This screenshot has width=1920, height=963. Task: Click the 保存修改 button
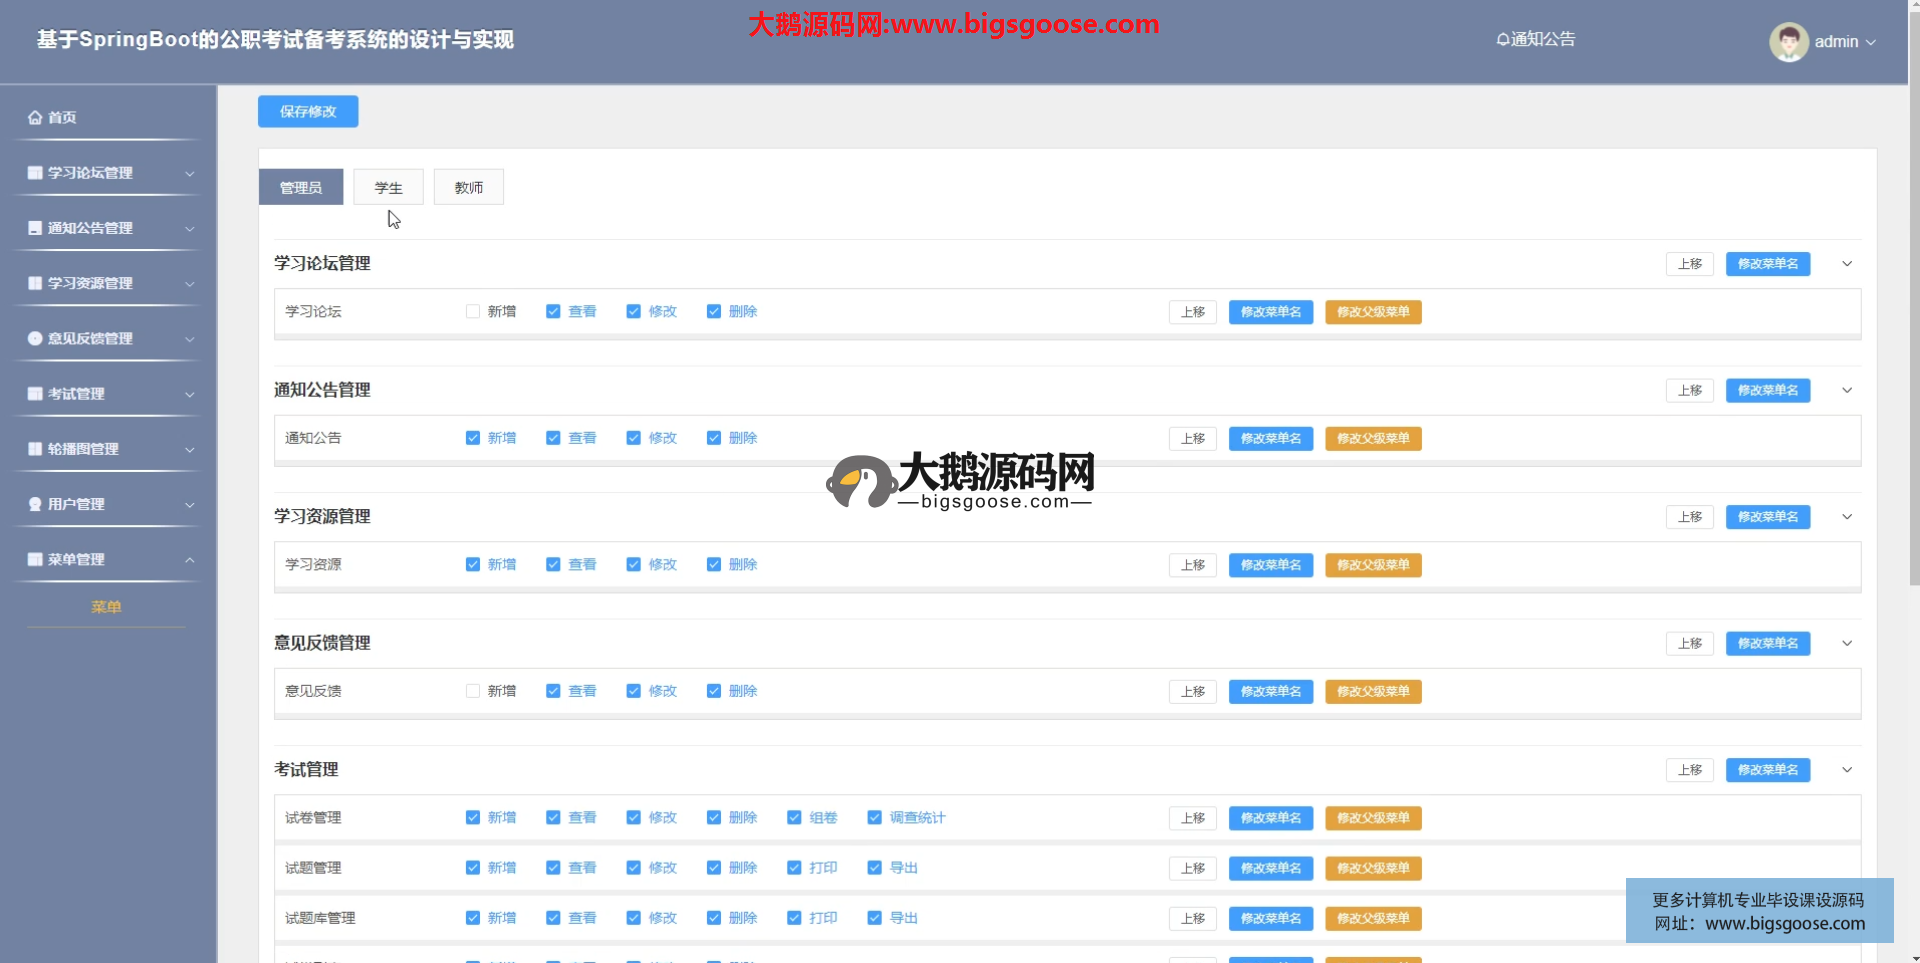308,111
